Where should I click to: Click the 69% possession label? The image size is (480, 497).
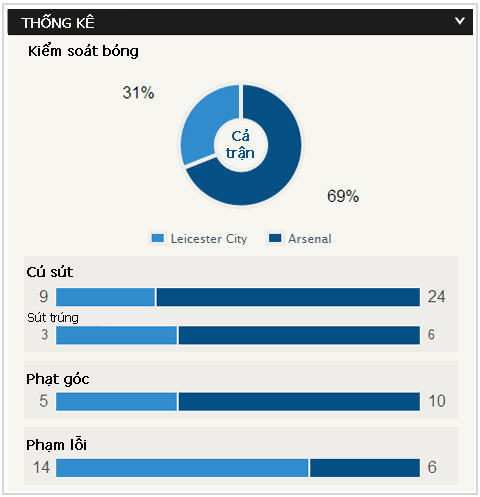(x=343, y=196)
